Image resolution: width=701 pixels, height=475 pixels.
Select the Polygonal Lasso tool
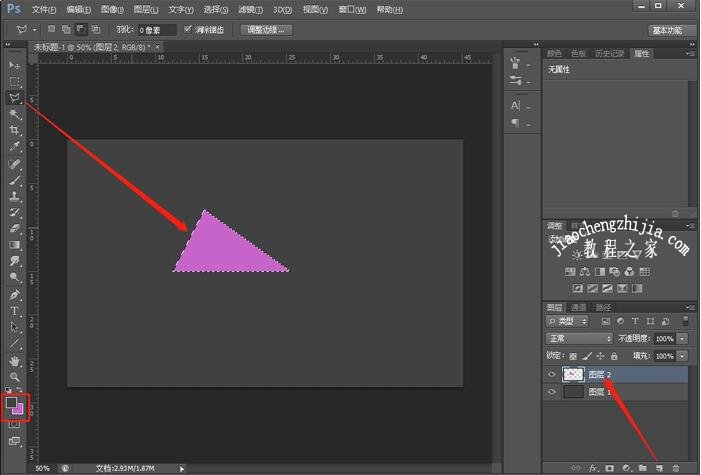(15, 98)
